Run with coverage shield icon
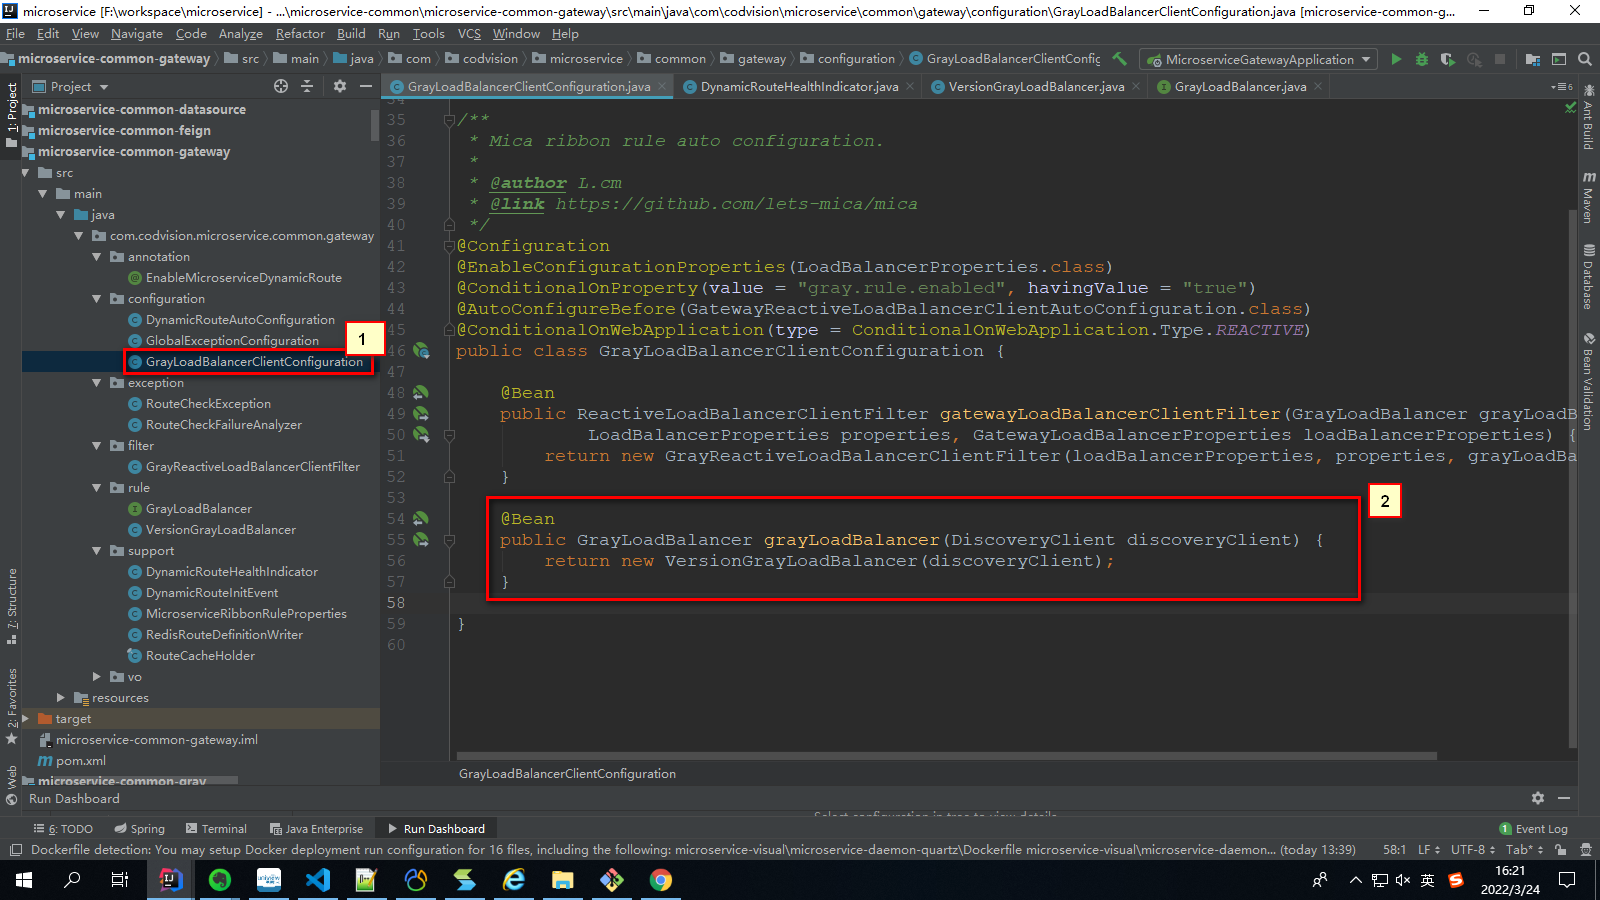 (1447, 59)
